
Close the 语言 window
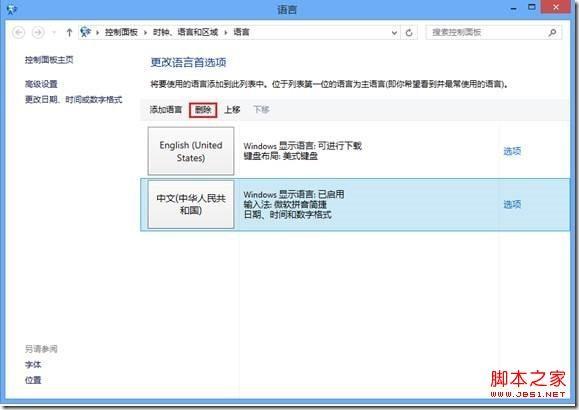555,7
